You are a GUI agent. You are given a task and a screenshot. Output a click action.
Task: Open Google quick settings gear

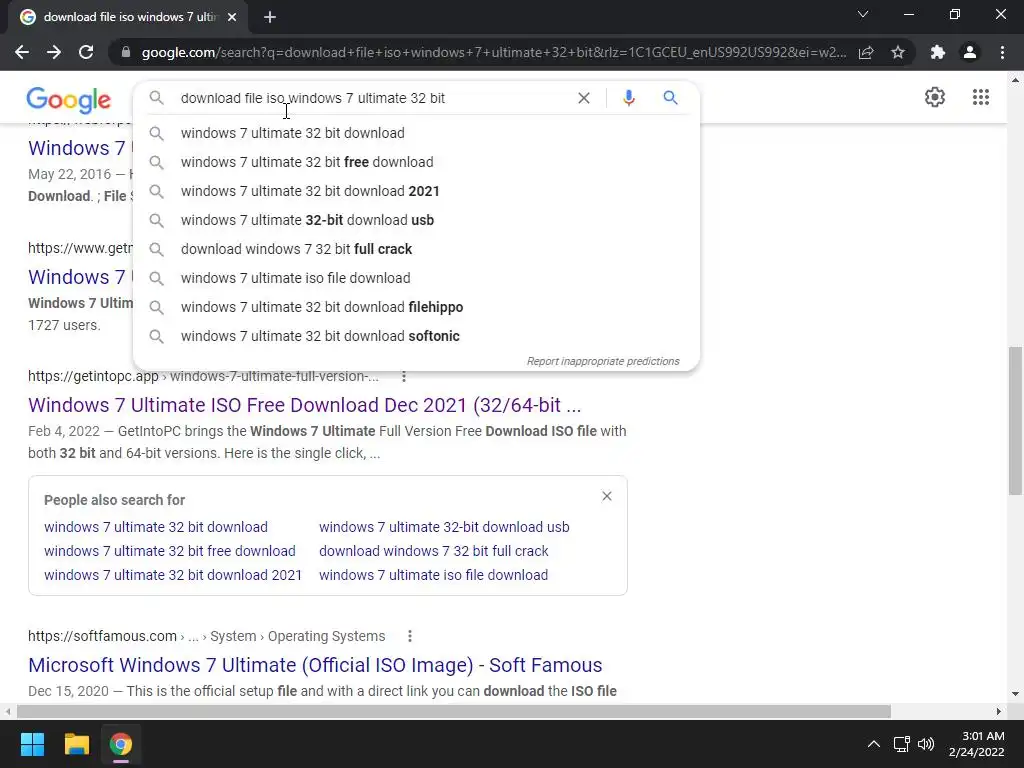click(935, 97)
